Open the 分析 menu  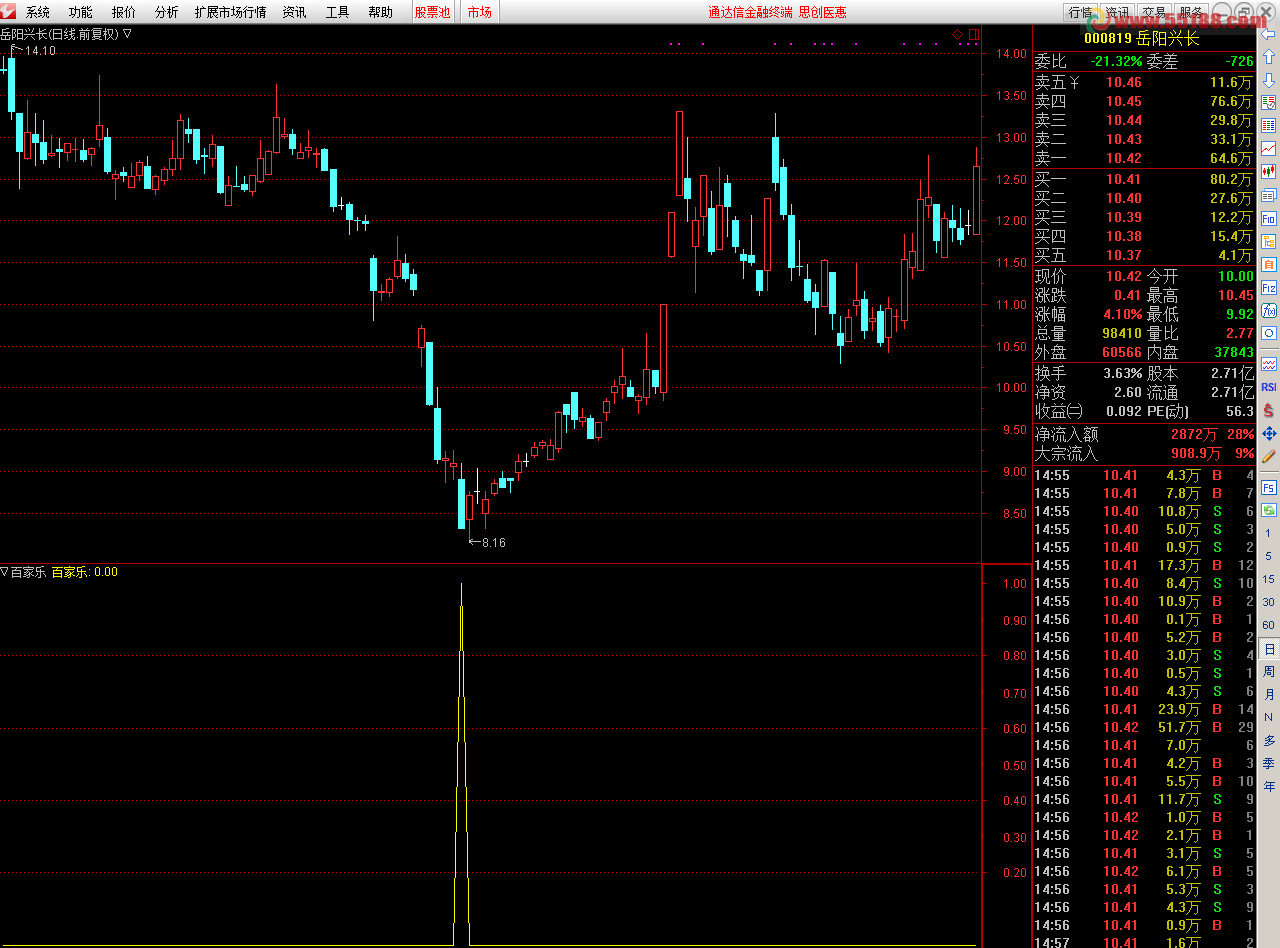tap(167, 12)
